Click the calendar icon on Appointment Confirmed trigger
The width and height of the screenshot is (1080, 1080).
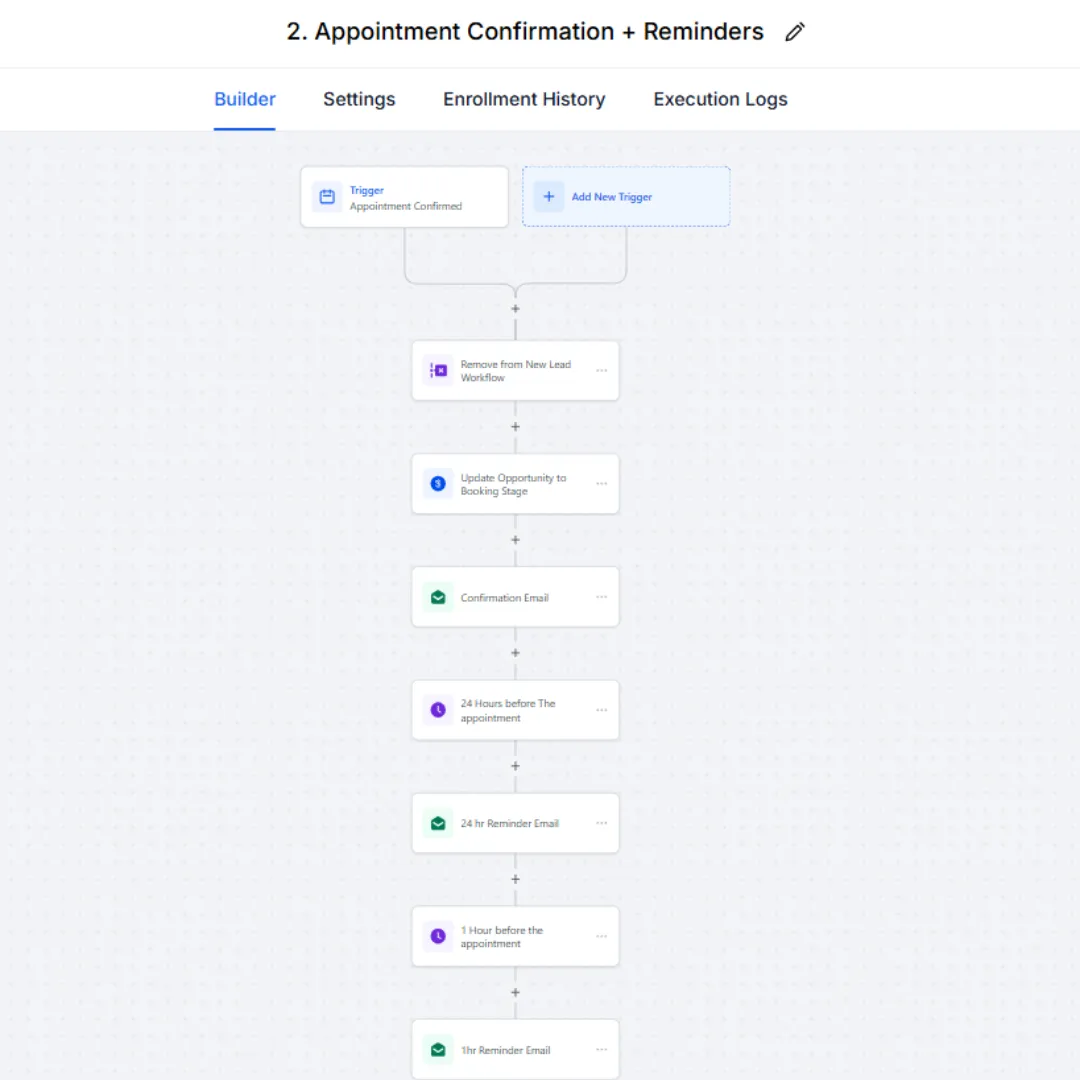click(327, 197)
